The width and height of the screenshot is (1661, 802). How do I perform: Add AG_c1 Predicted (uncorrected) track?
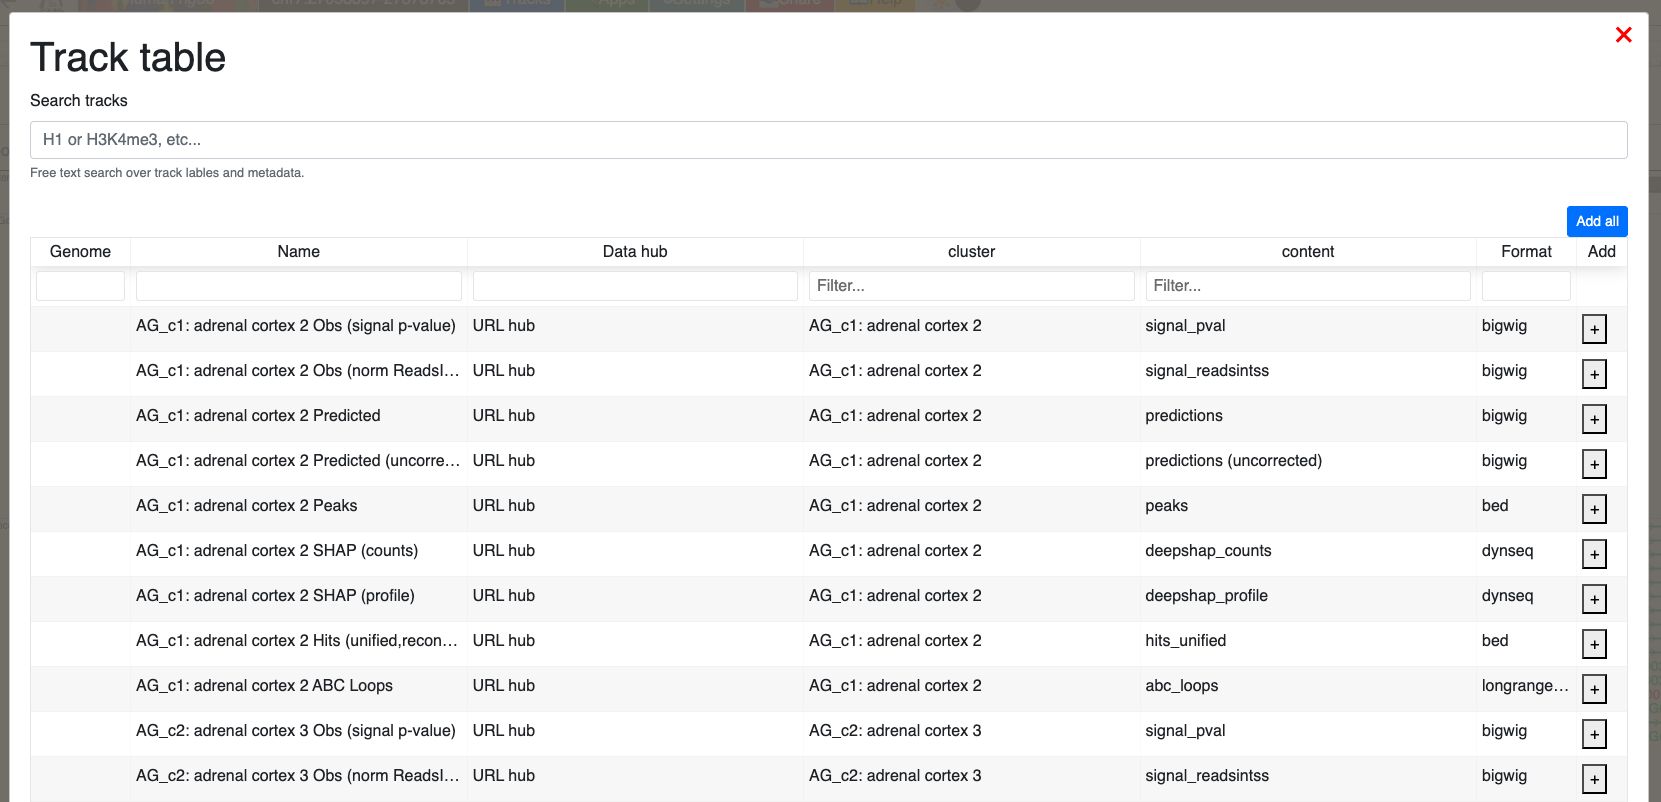(x=1594, y=464)
